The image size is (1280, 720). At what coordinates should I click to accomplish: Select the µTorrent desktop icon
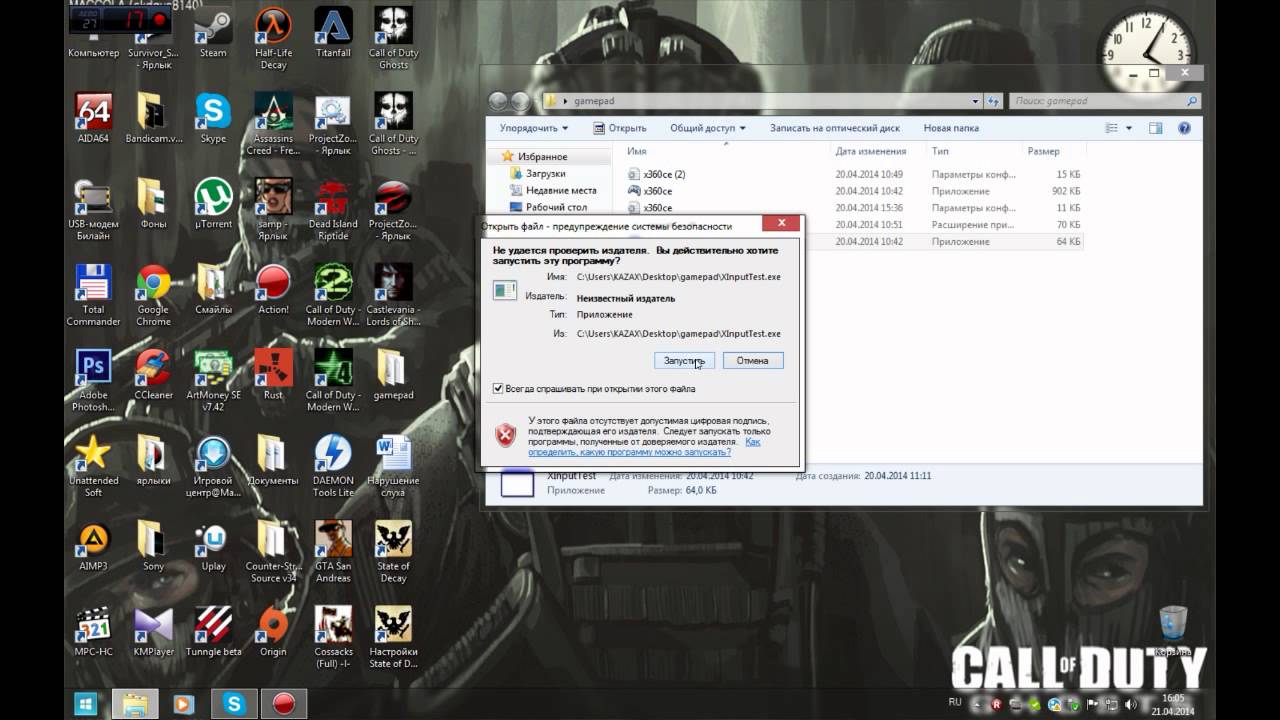[x=213, y=204]
